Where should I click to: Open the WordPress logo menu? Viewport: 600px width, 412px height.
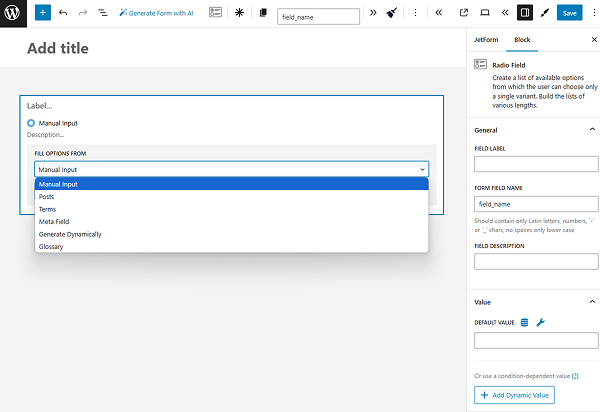(x=13, y=13)
